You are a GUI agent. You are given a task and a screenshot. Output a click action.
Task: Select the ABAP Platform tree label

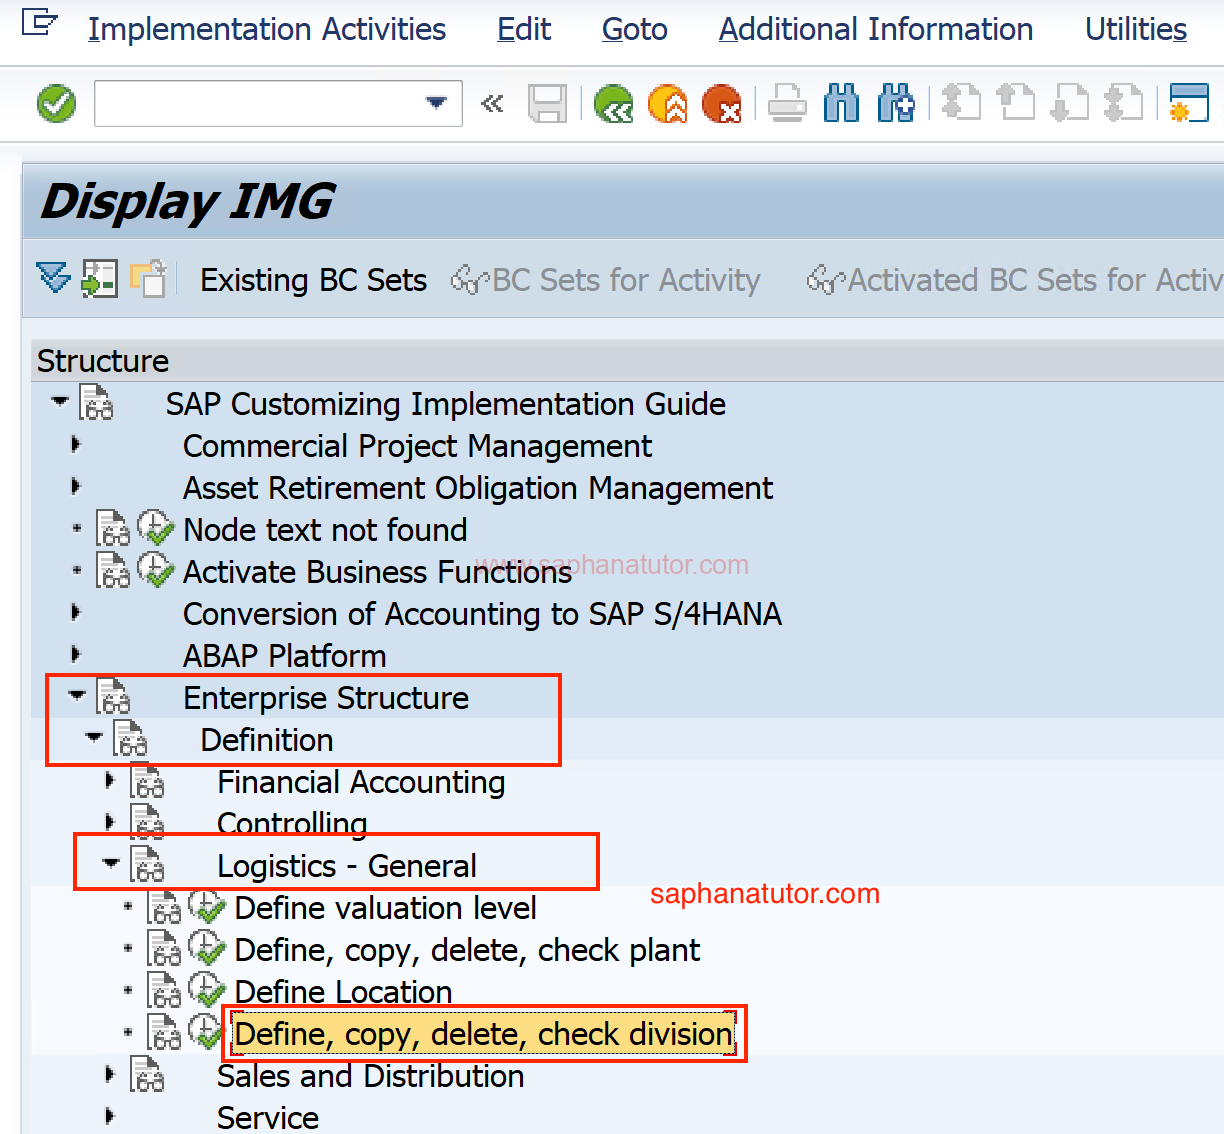(x=284, y=656)
